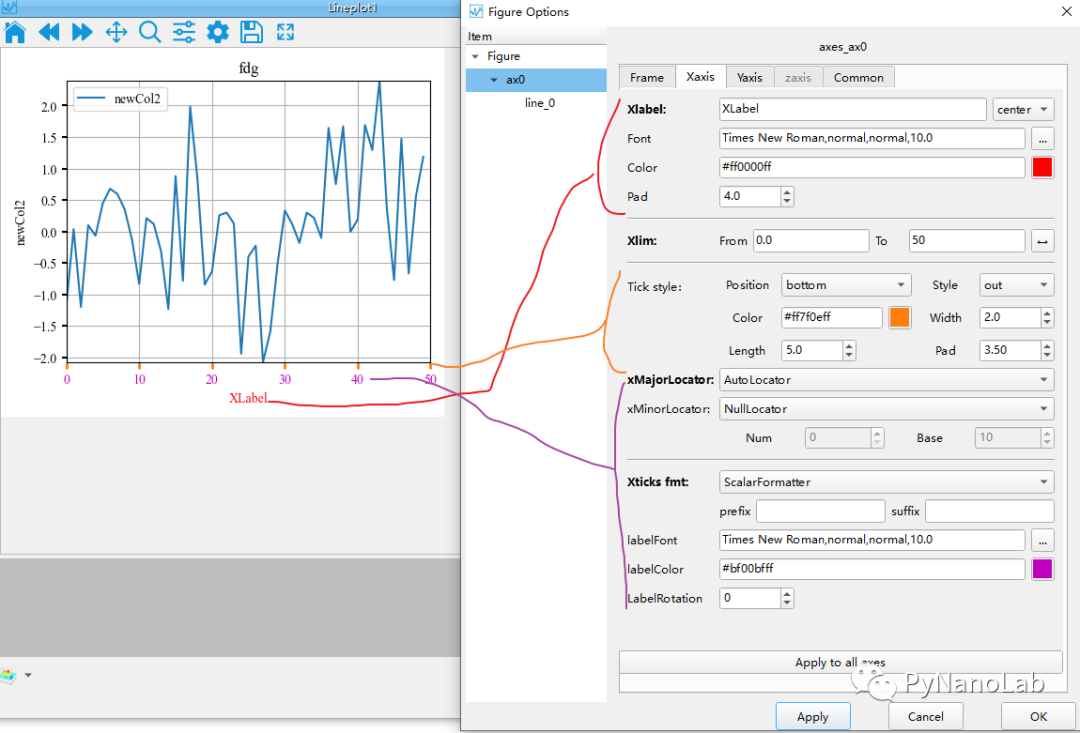Click the Home reset view icon

pyautogui.click(x=14, y=32)
